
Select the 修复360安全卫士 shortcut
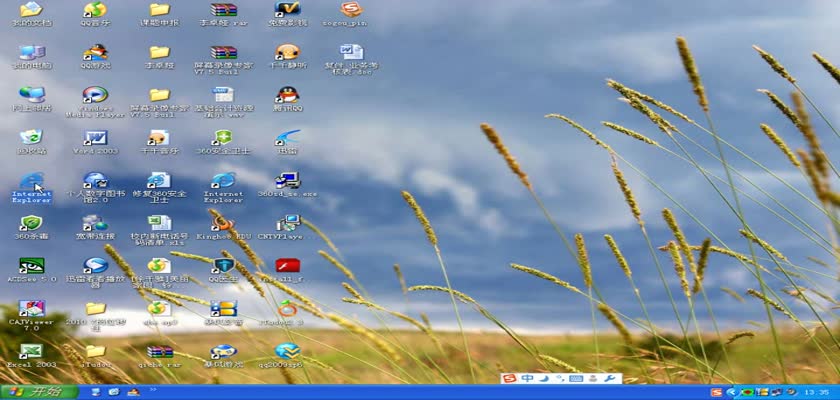click(x=160, y=187)
